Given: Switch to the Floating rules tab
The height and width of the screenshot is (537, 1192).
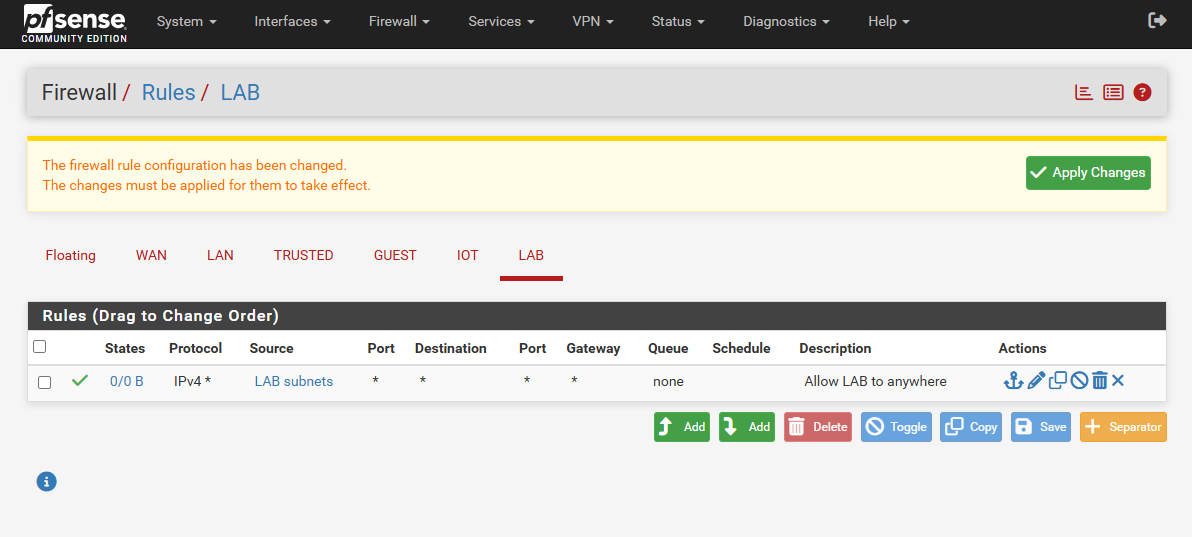Looking at the screenshot, I should [71, 256].
